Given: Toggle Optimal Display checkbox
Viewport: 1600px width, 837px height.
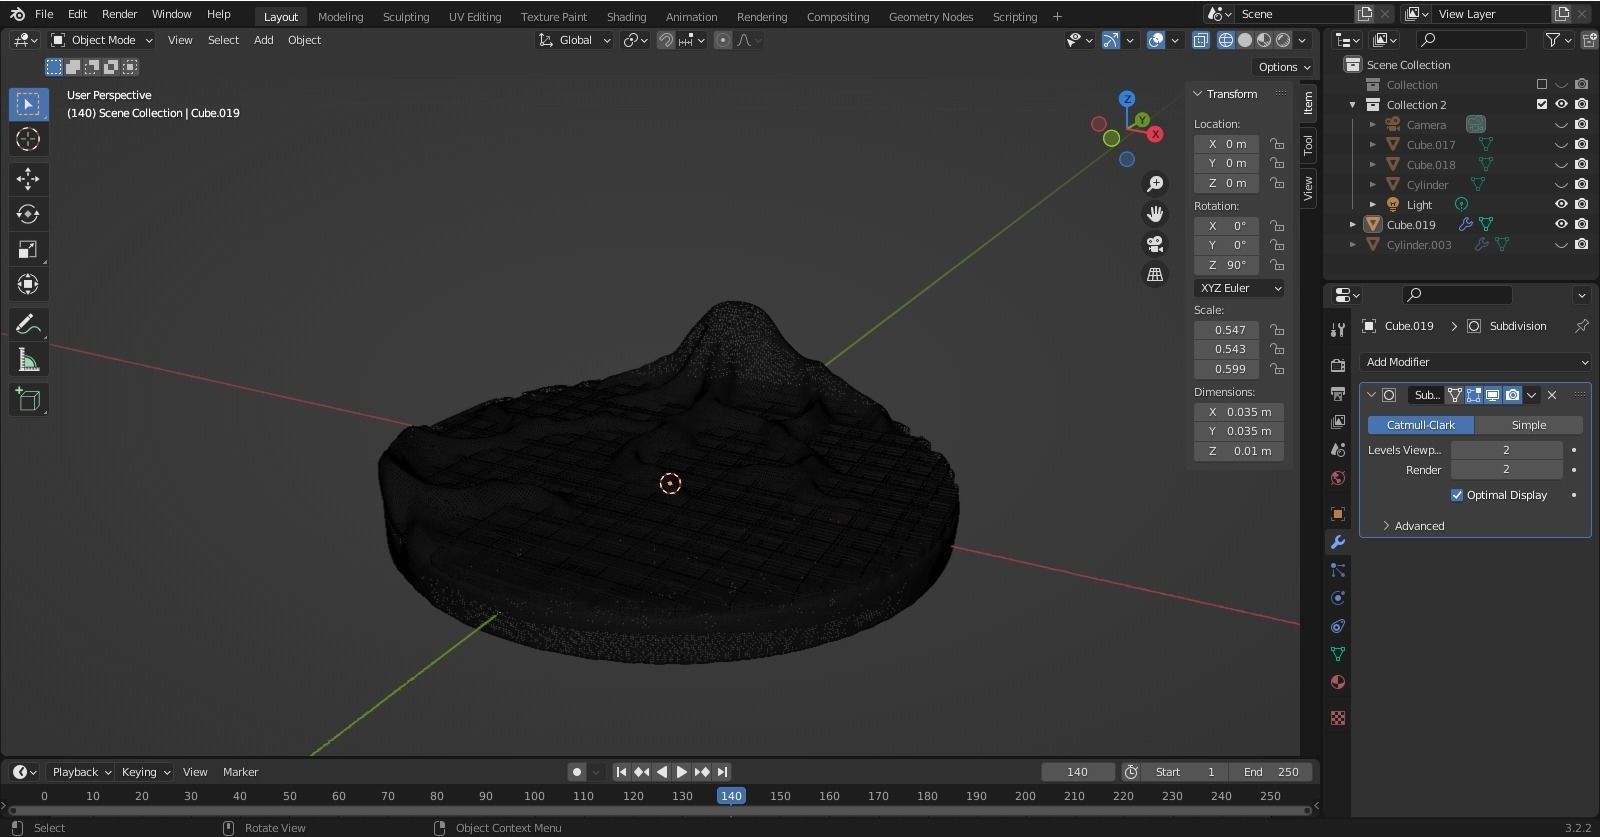Looking at the screenshot, I should 1457,495.
